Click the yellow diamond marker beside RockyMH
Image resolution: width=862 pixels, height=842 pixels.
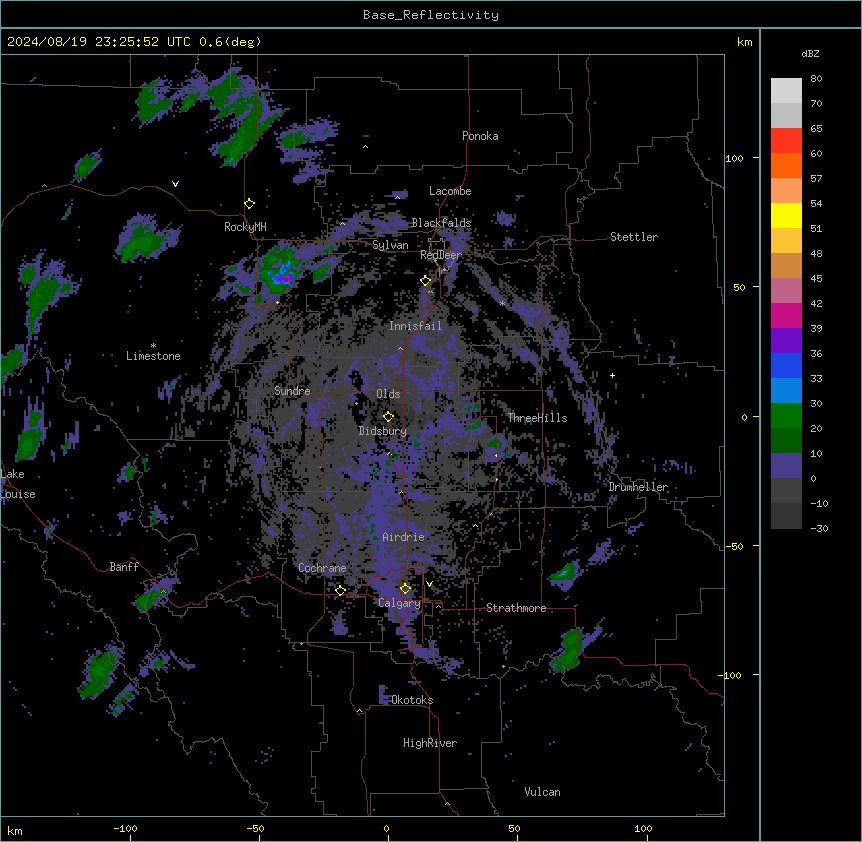point(249,204)
